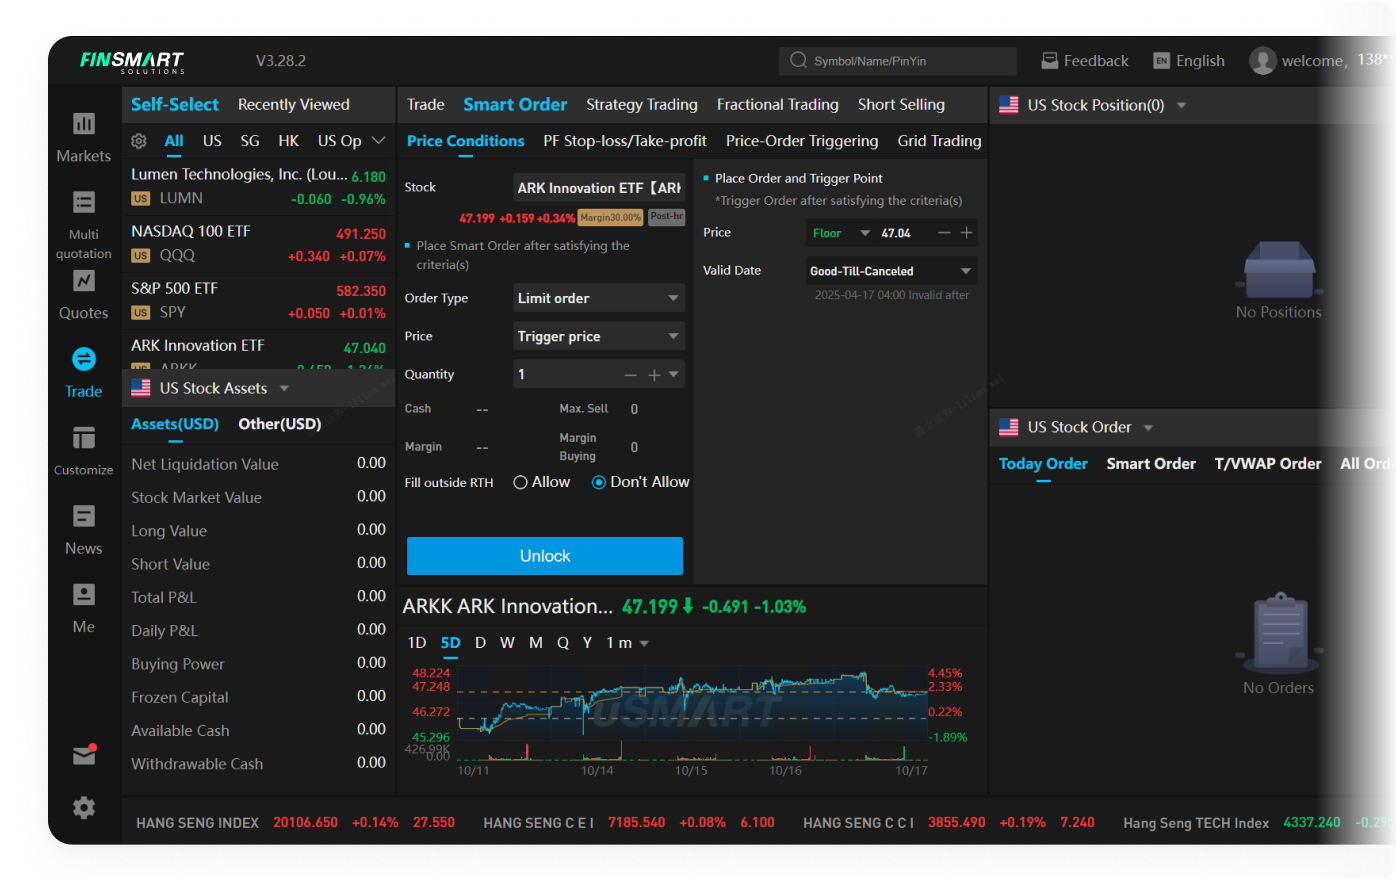The height and width of the screenshot is (880, 1396).
Task: Open the Fractional Trading tab
Action: (778, 104)
